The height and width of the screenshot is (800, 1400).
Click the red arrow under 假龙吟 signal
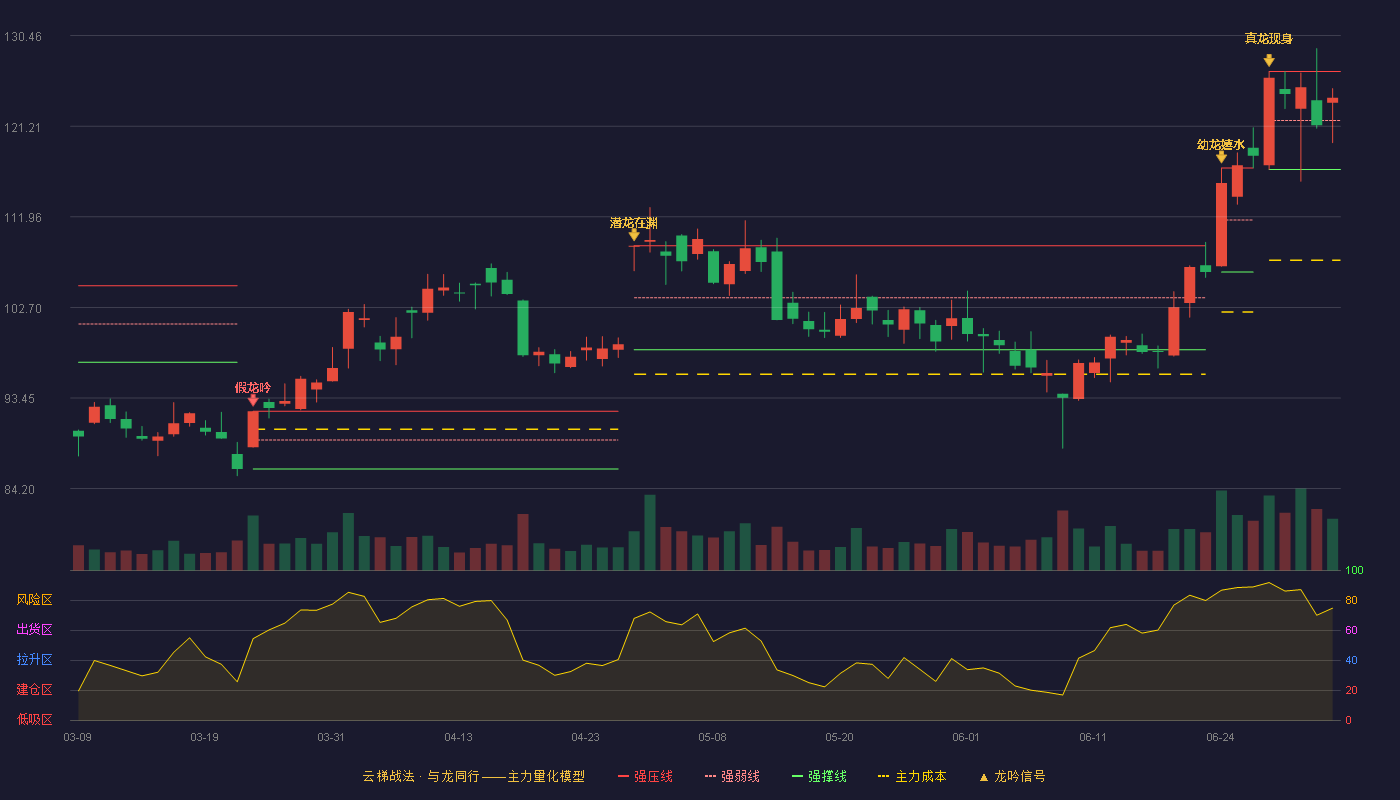click(253, 400)
